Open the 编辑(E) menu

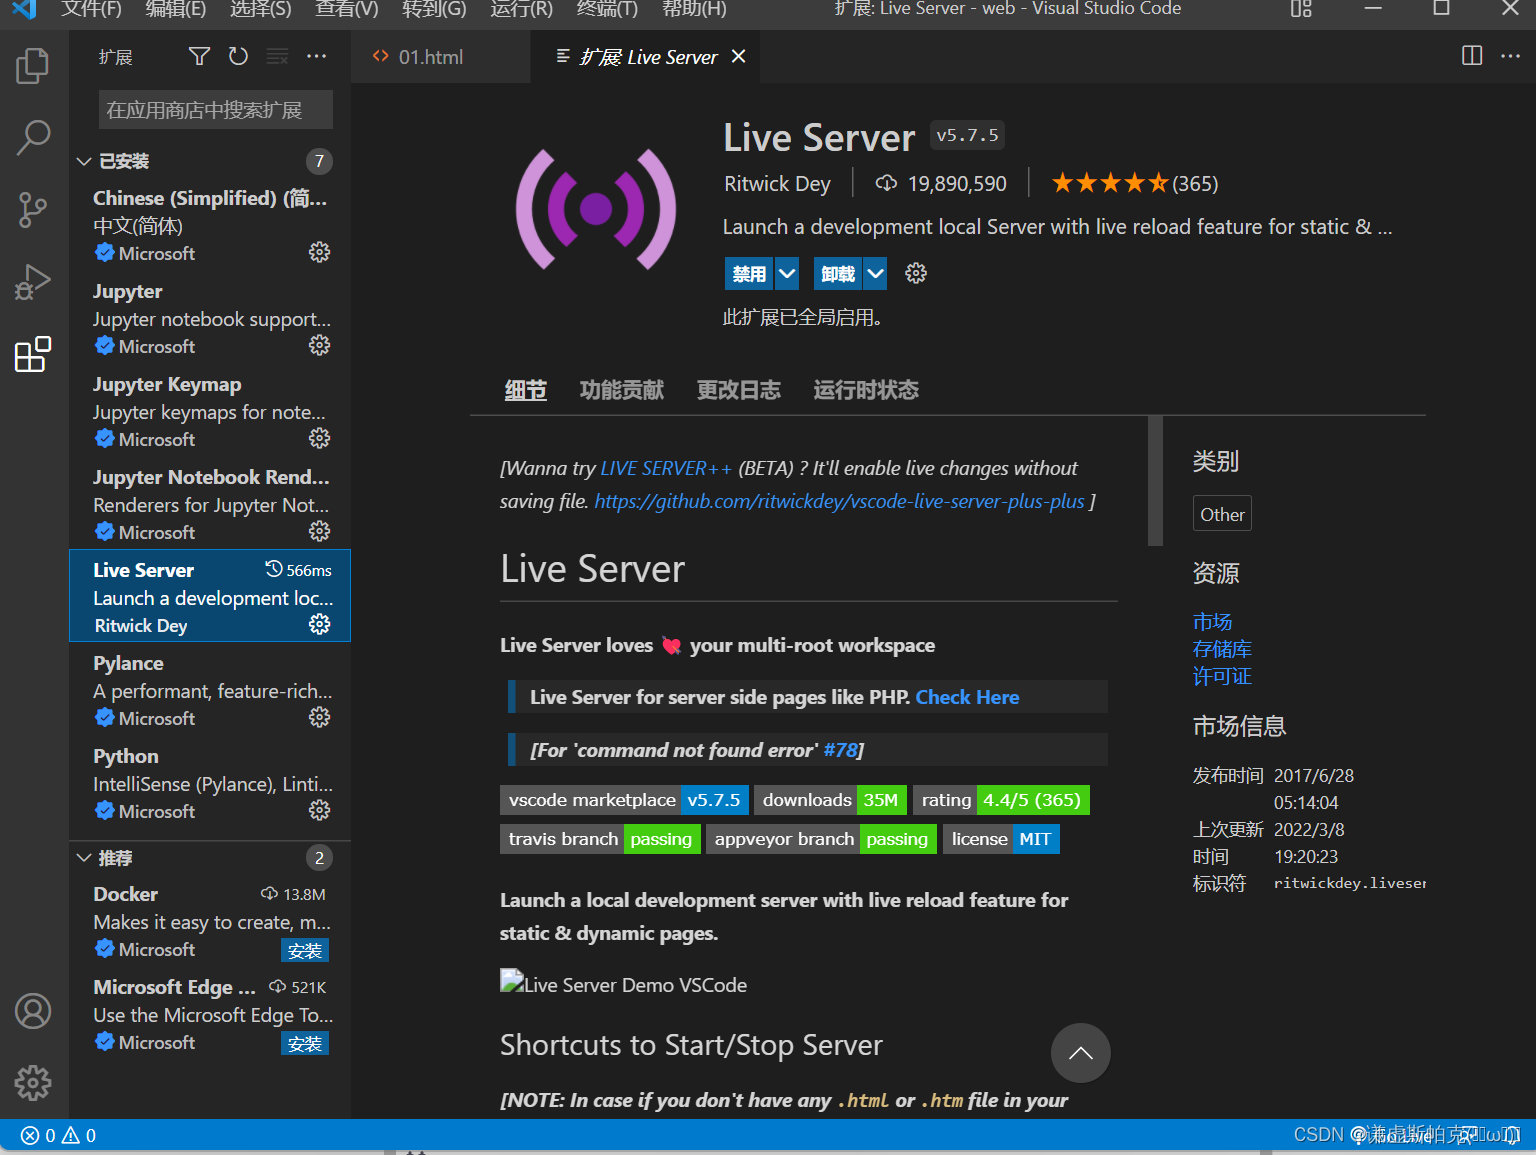click(176, 9)
